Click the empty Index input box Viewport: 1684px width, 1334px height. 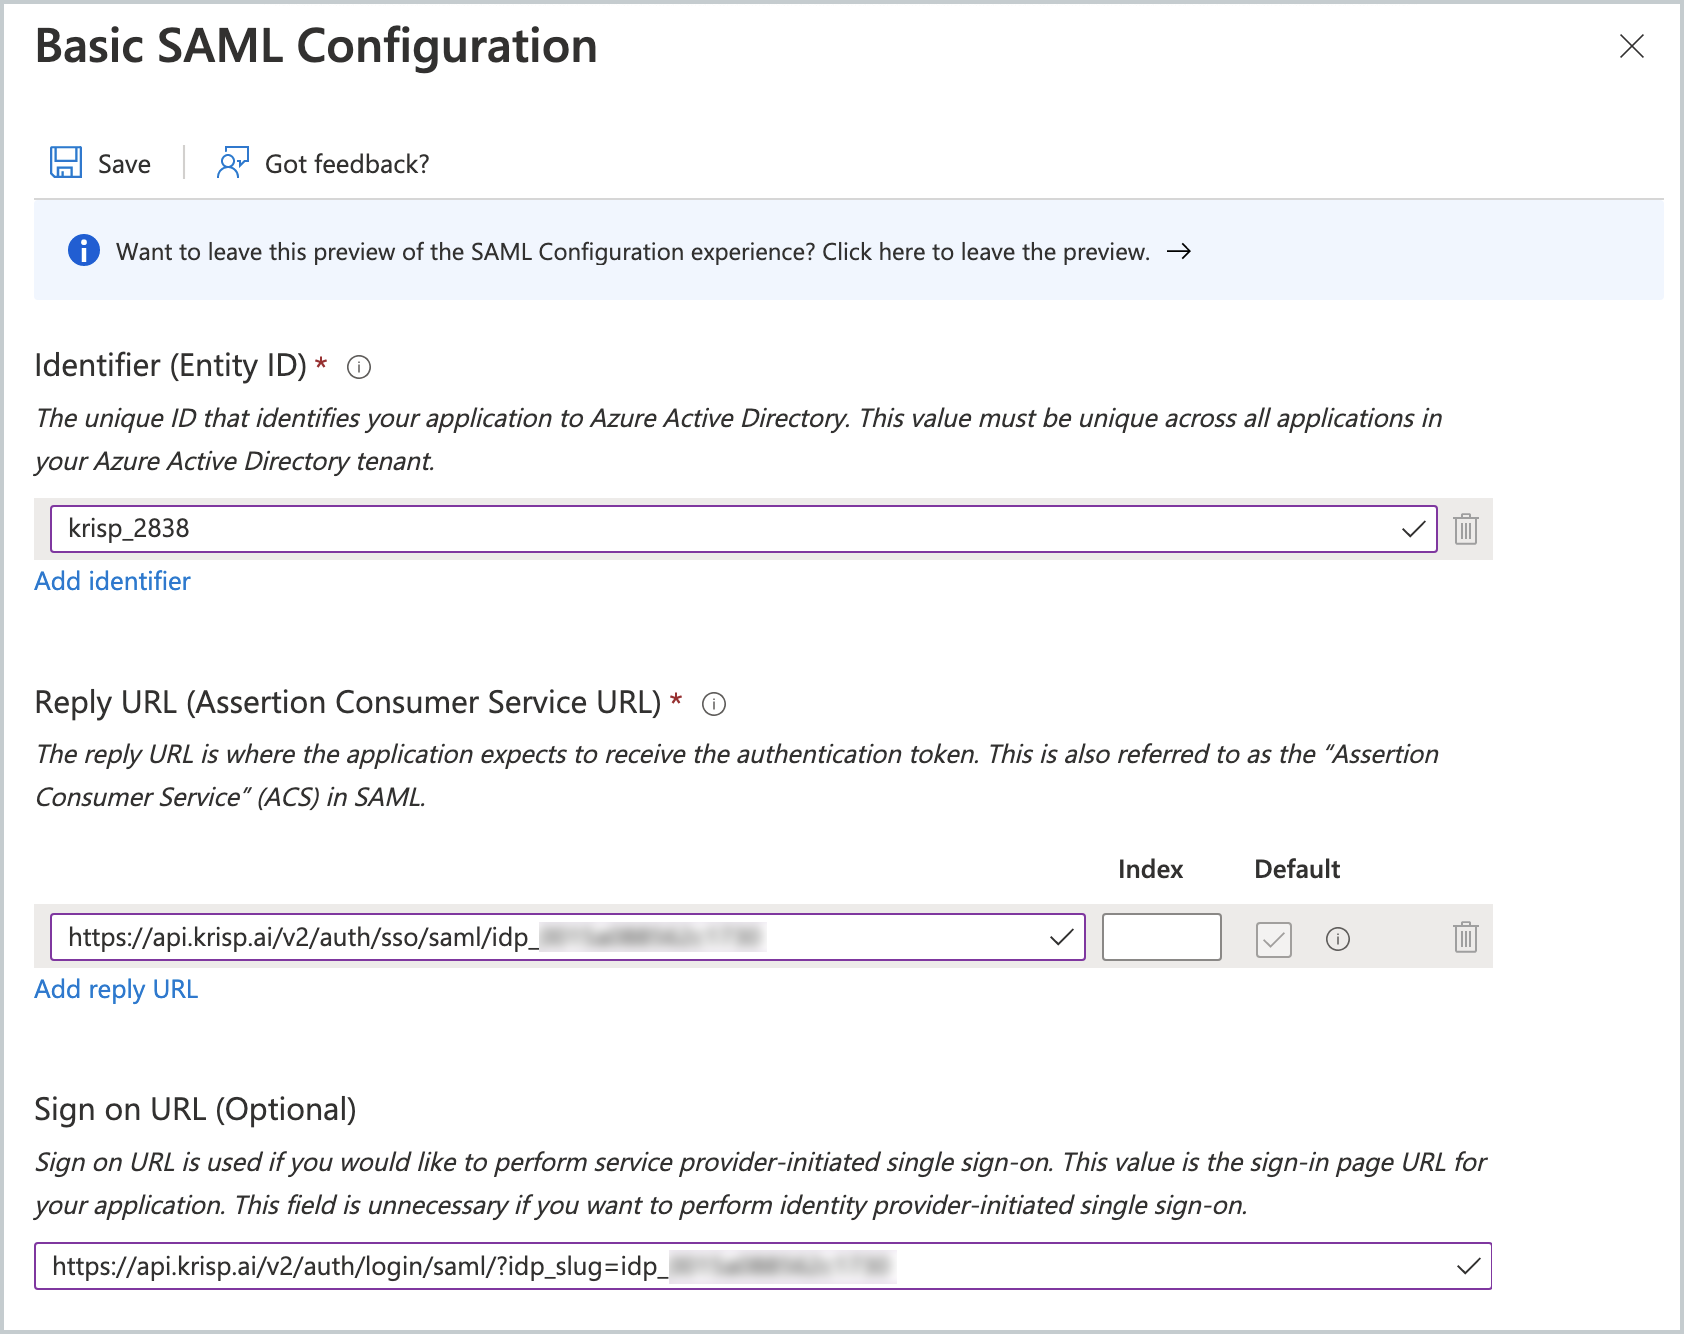coord(1161,937)
